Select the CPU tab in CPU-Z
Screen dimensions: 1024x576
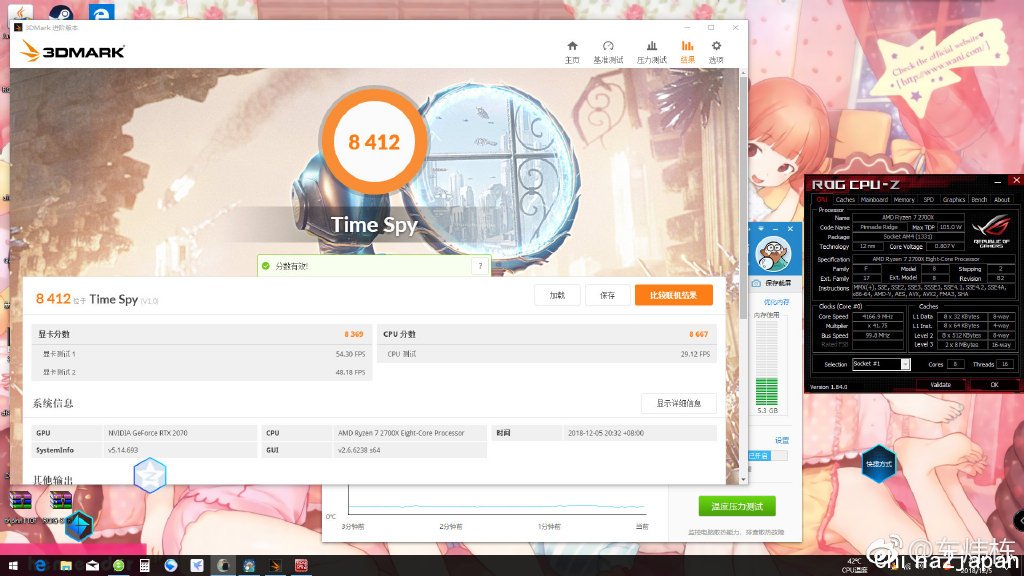click(822, 200)
